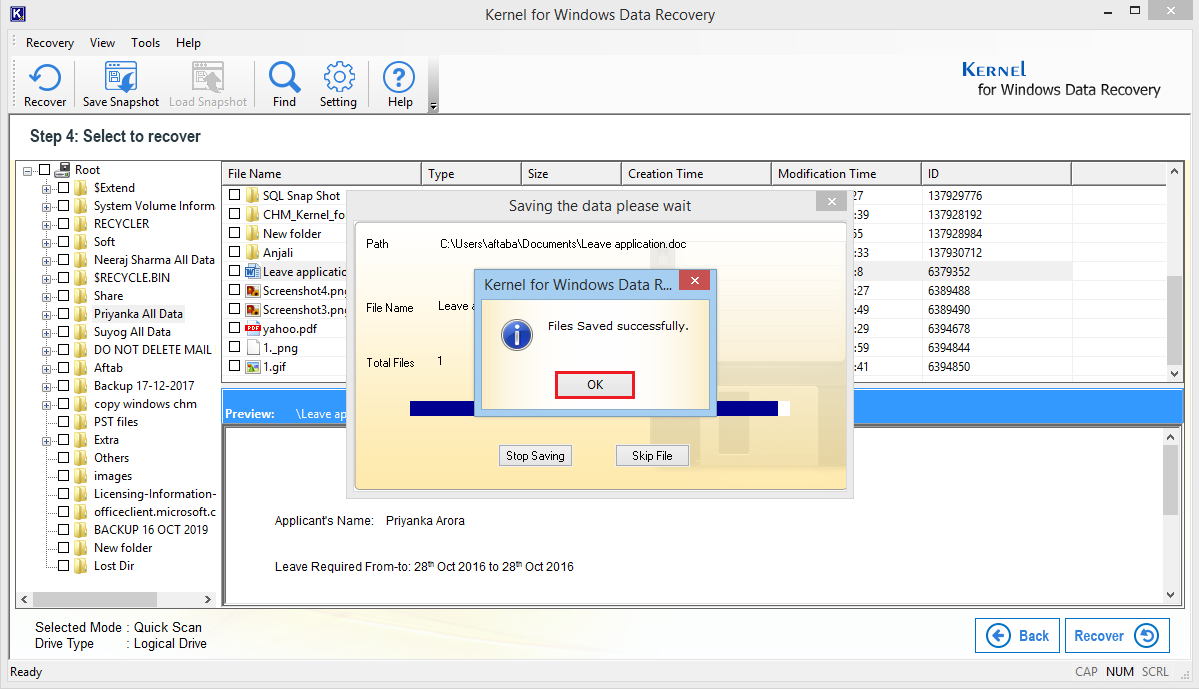1199x689 pixels.
Task: Tick the yahoo.pdf checkbox
Action: [235, 328]
